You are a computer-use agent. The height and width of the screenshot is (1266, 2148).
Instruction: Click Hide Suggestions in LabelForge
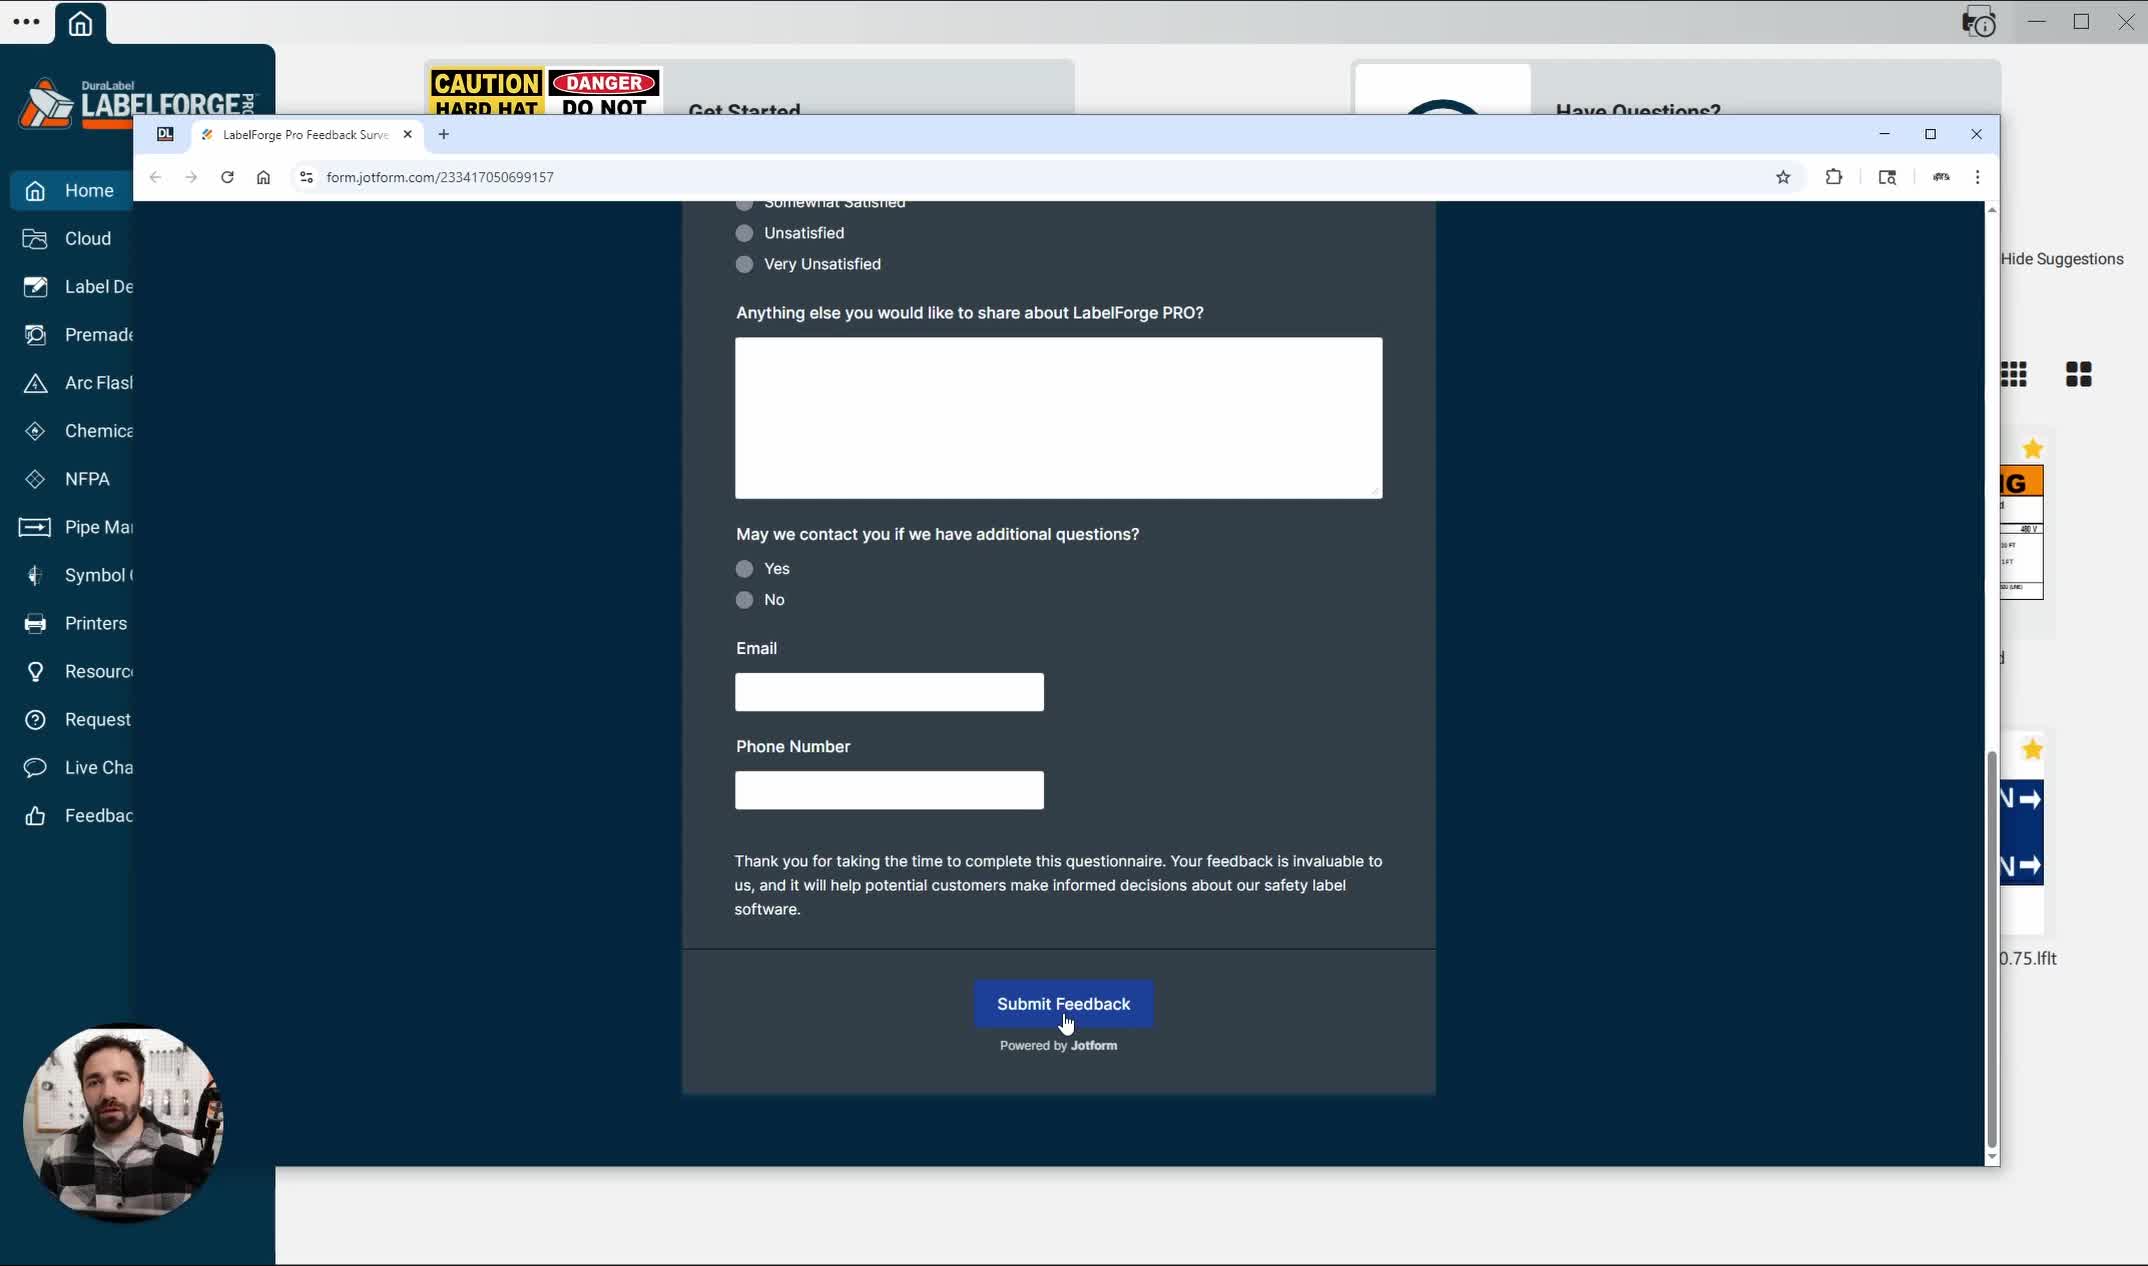coord(2062,259)
